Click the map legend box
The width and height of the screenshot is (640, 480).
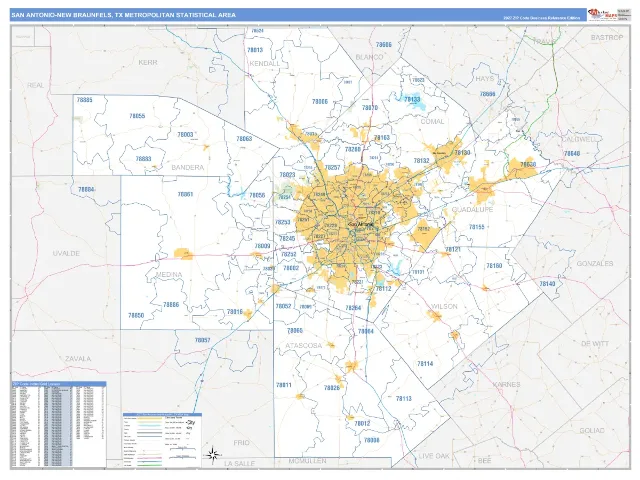[x=162, y=439]
